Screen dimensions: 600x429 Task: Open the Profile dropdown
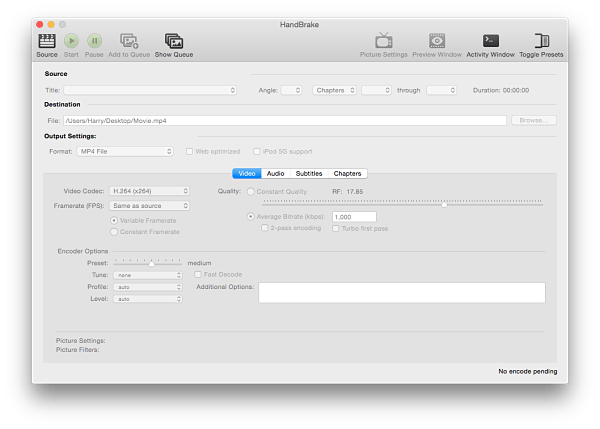[148, 287]
